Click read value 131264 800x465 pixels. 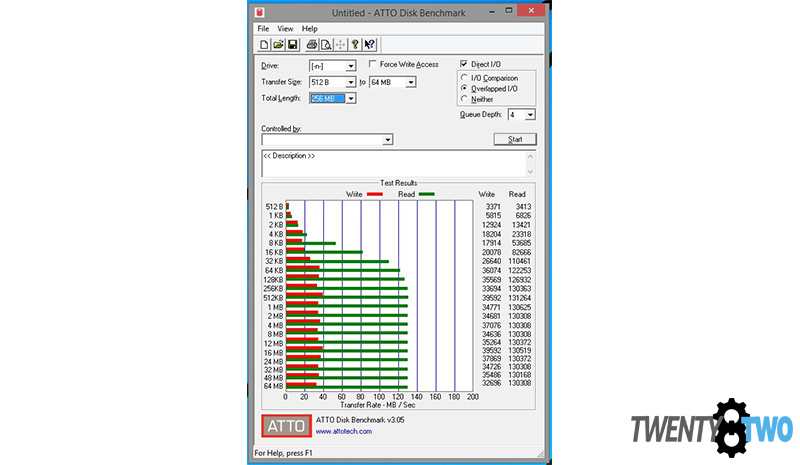(520, 298)
